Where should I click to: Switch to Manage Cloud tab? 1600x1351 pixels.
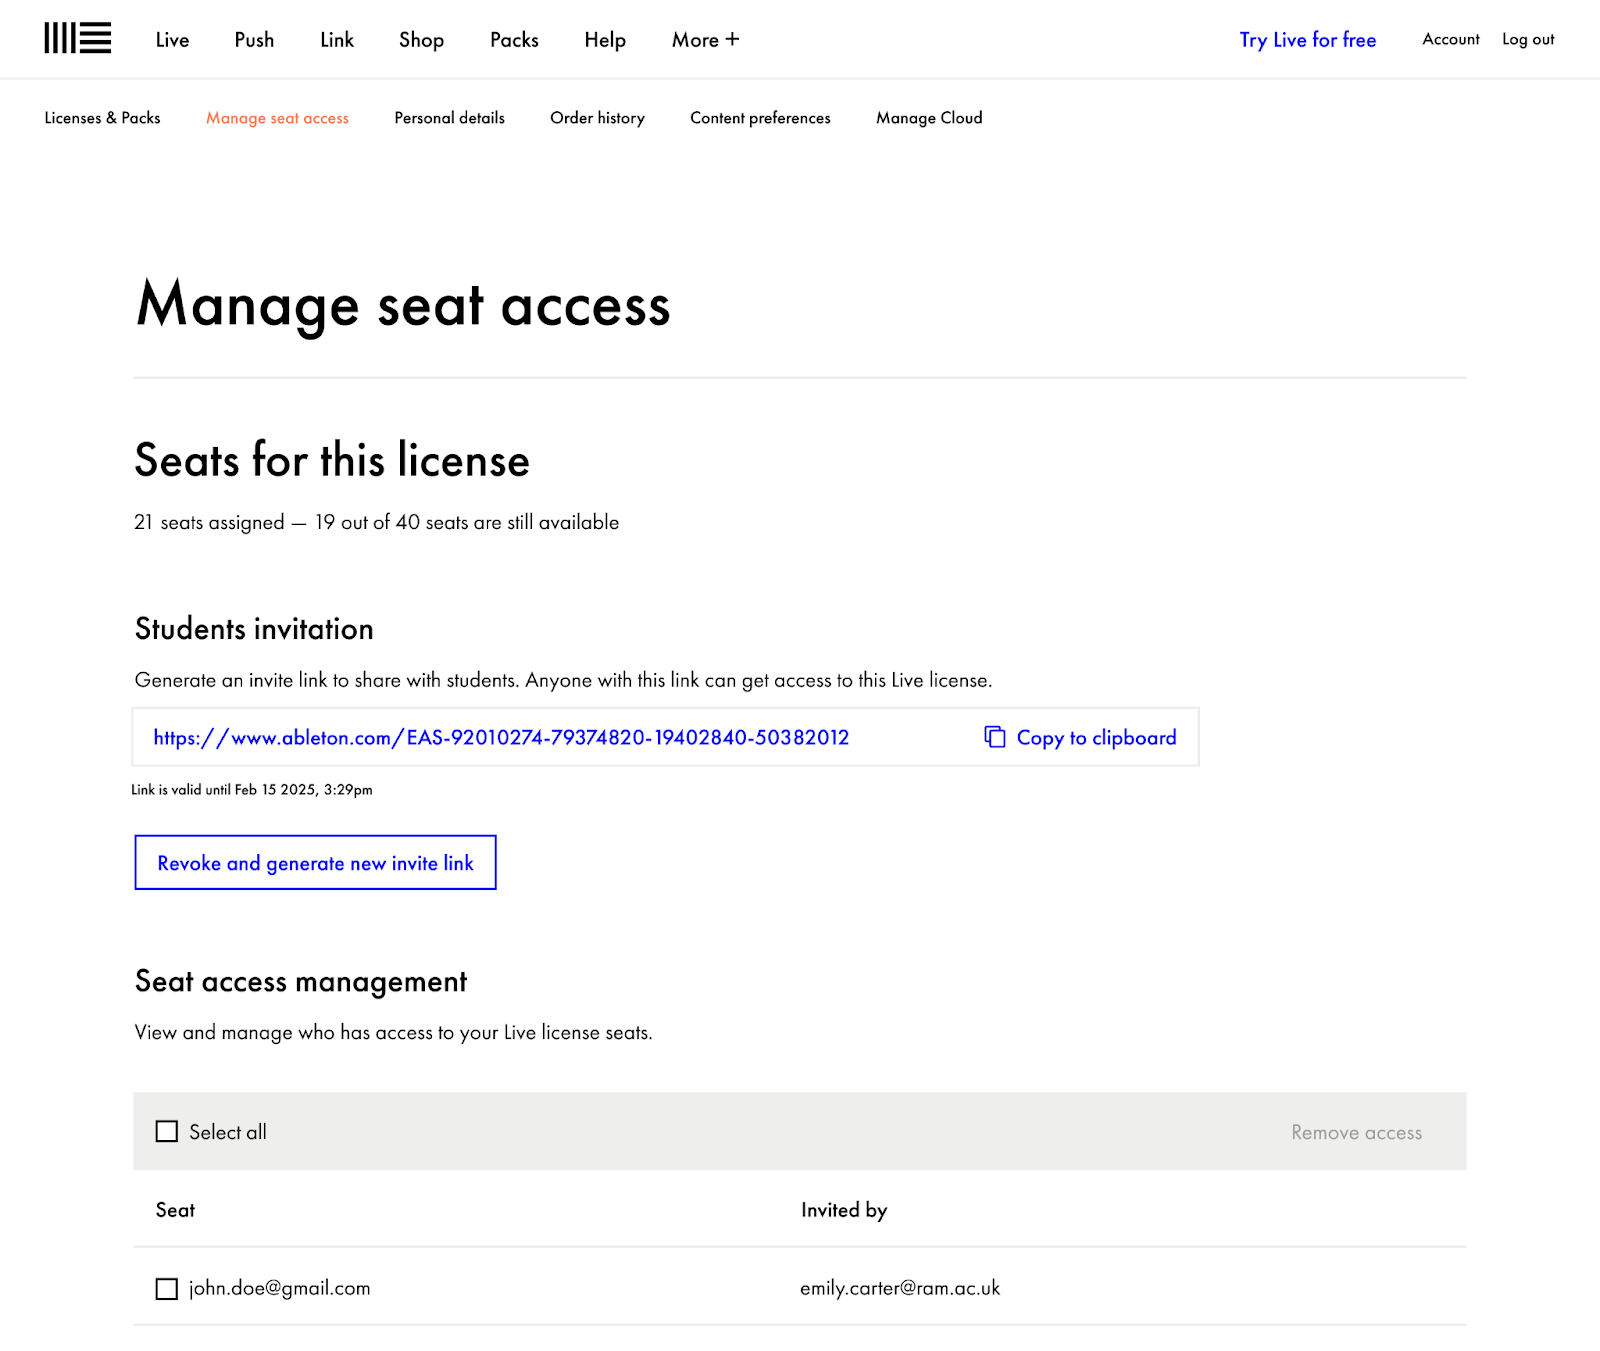pyautogui.click(x=929, y=118)
